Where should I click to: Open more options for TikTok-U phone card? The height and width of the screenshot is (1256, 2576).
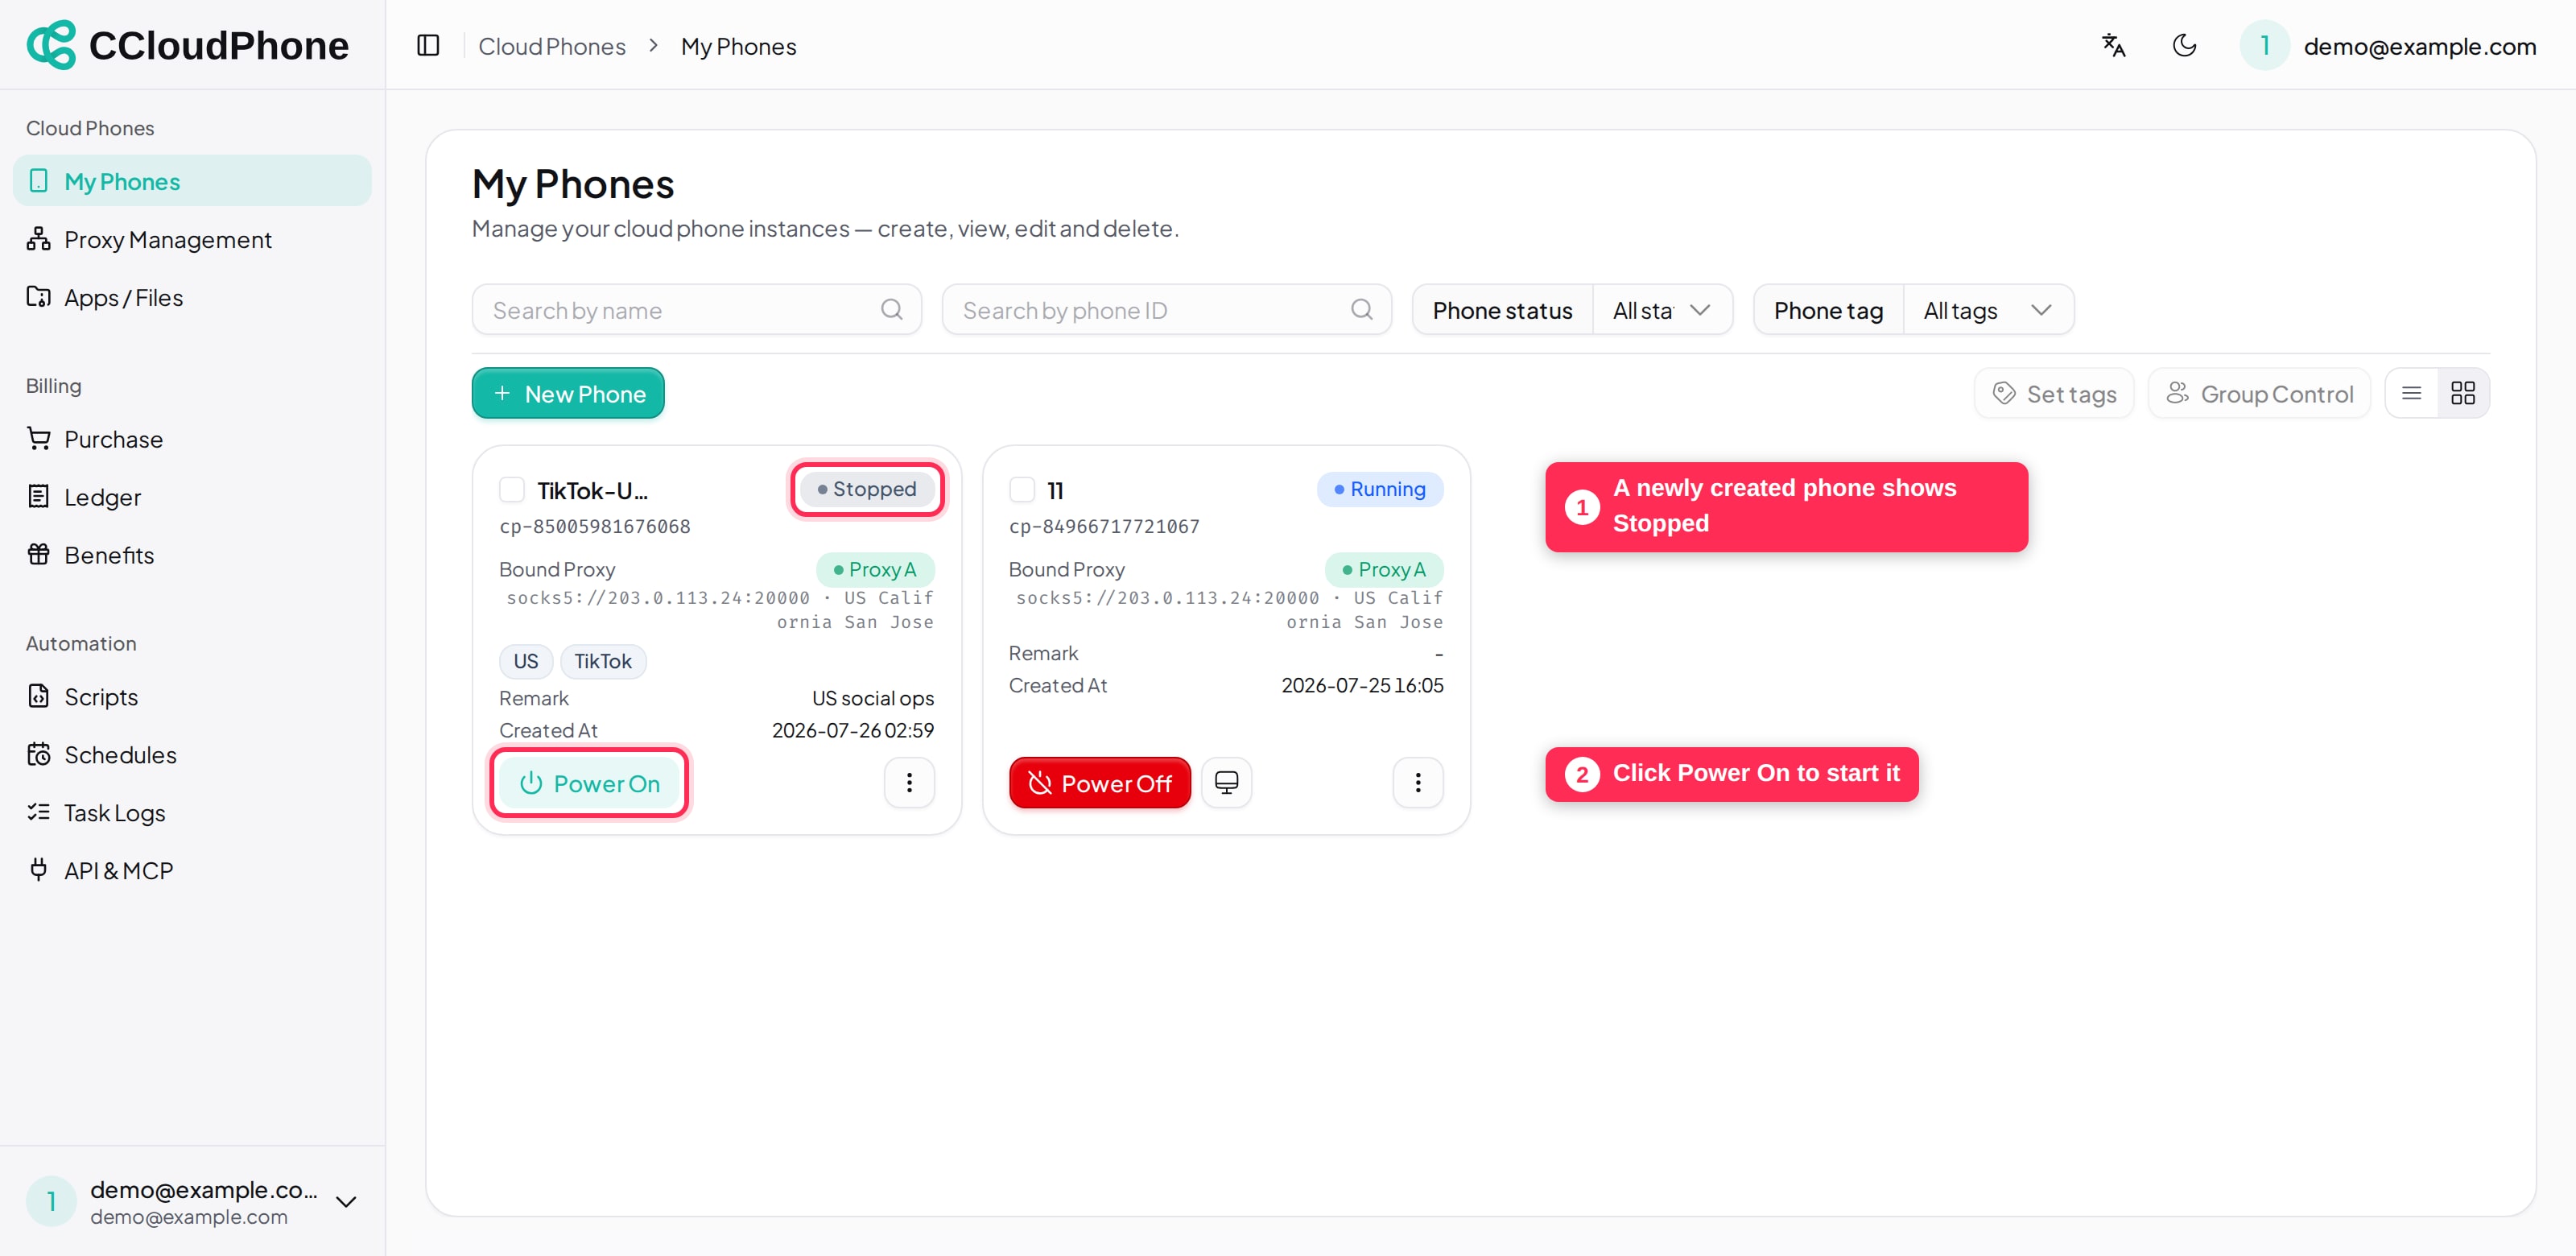tap(909, 783)
